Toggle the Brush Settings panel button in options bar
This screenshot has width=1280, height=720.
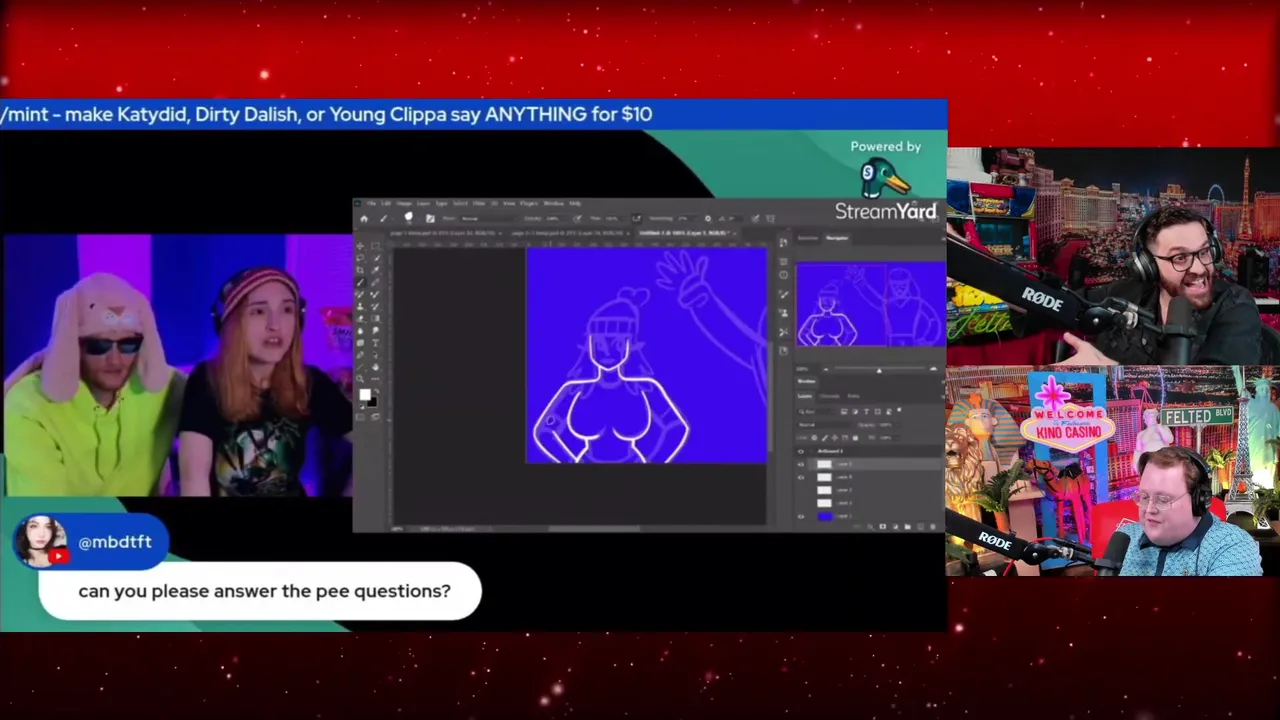pos(430,219)
